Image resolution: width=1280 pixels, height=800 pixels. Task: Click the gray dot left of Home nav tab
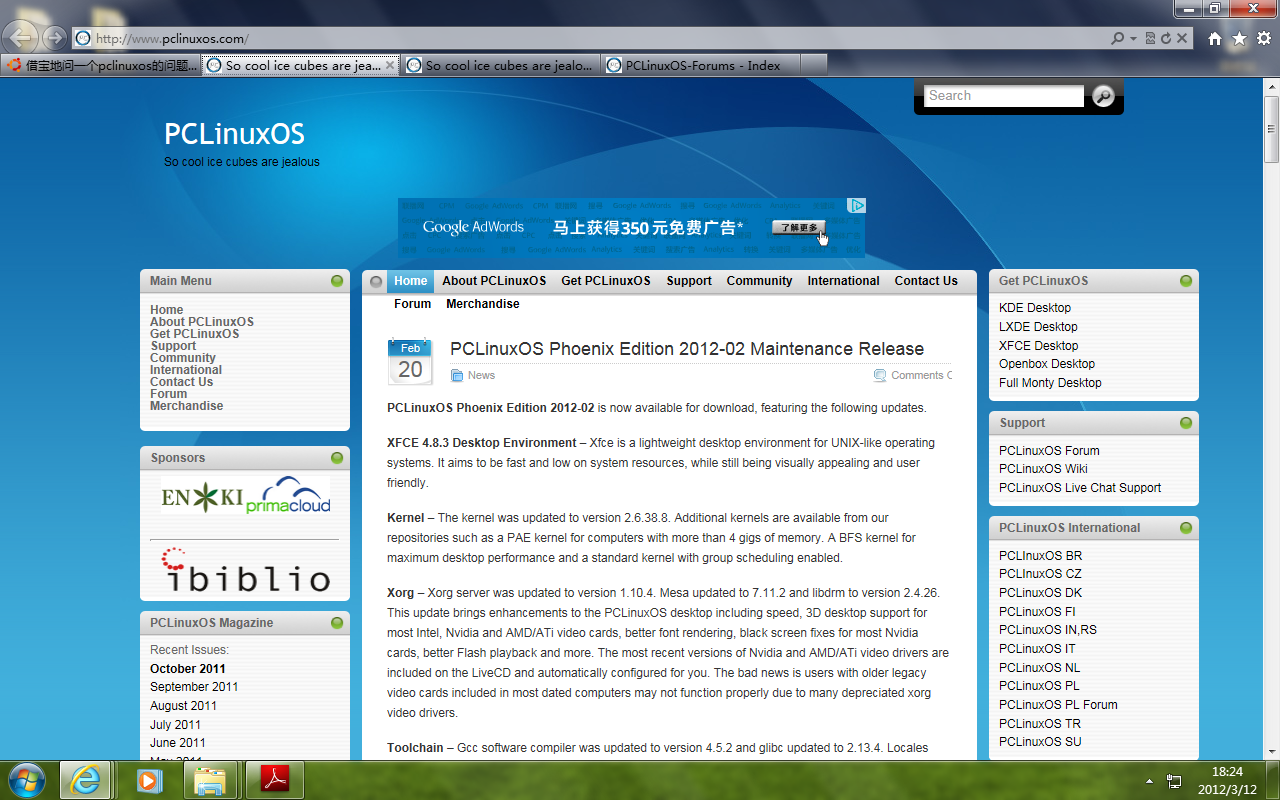(x=376, y=282)
